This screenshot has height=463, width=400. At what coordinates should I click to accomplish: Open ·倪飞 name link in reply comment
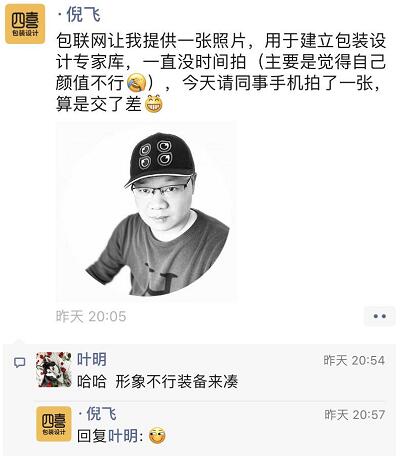point(97,414)
